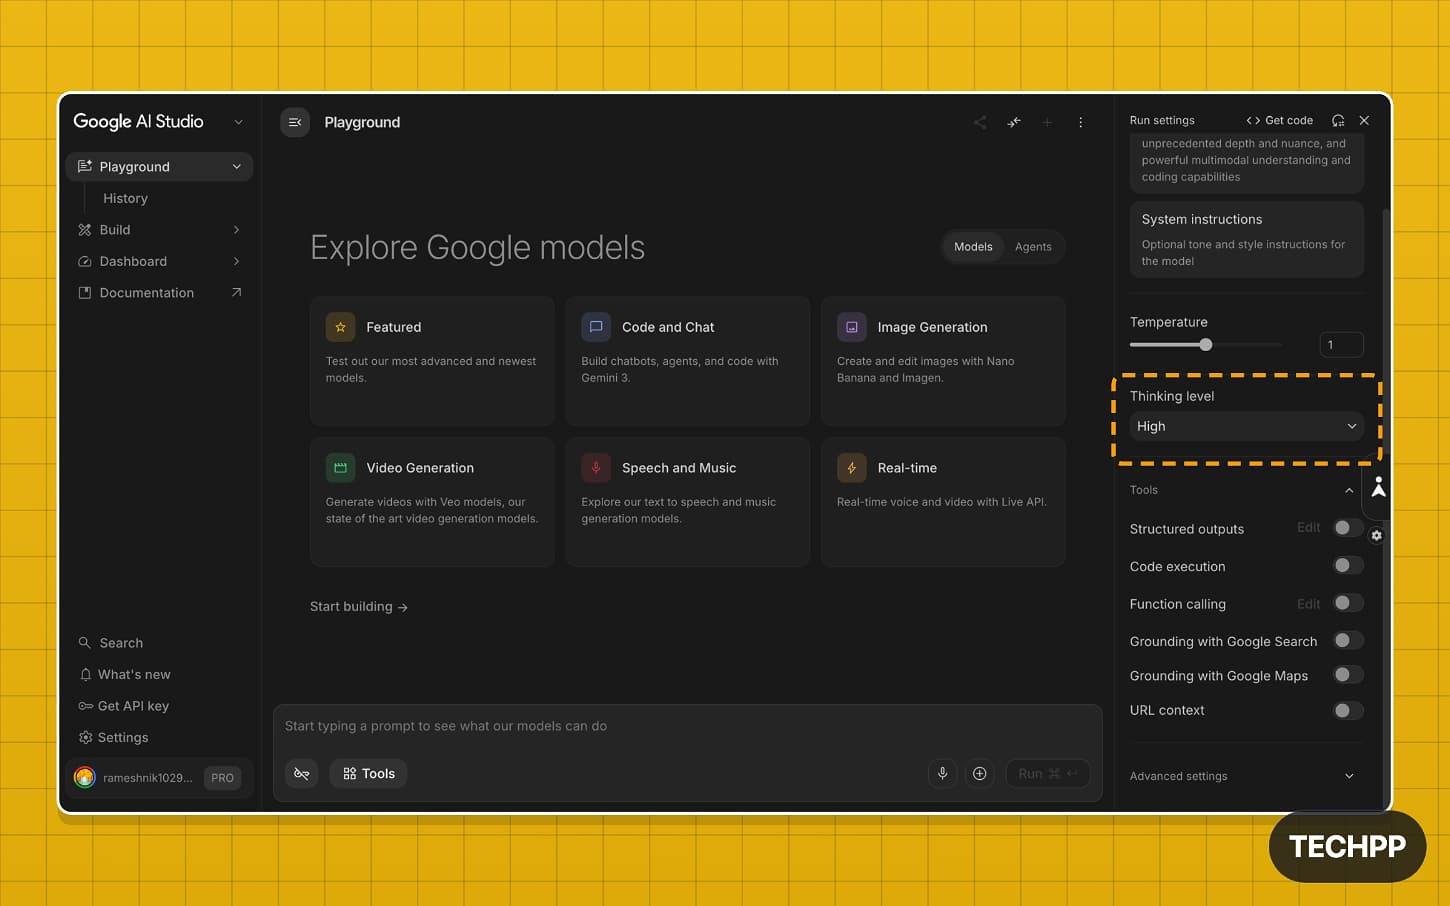
Task: Enable Code execution switch
Action: 1348,566
